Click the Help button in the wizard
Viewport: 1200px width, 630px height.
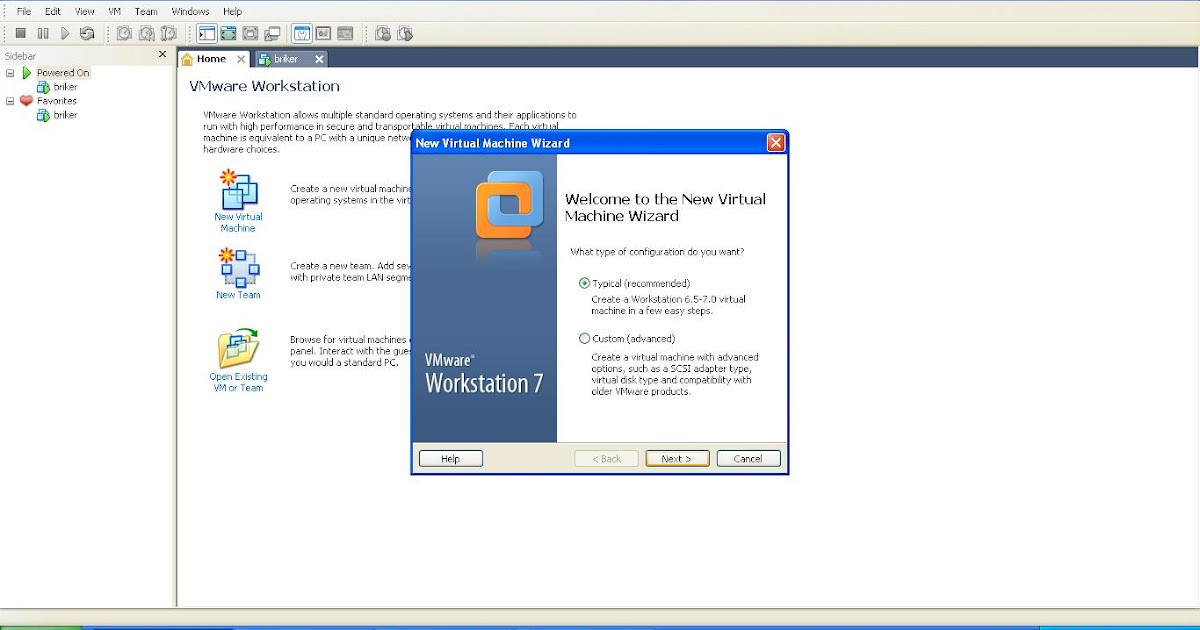(x=450, y=459)
